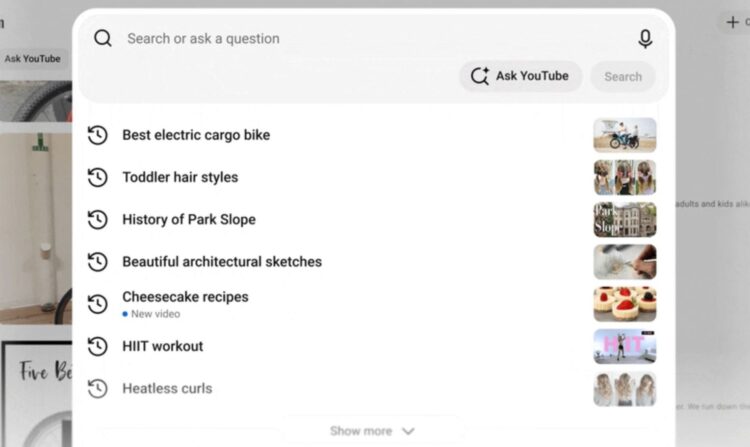Click the Search button
Screen dimensions: 750x447
623,76
